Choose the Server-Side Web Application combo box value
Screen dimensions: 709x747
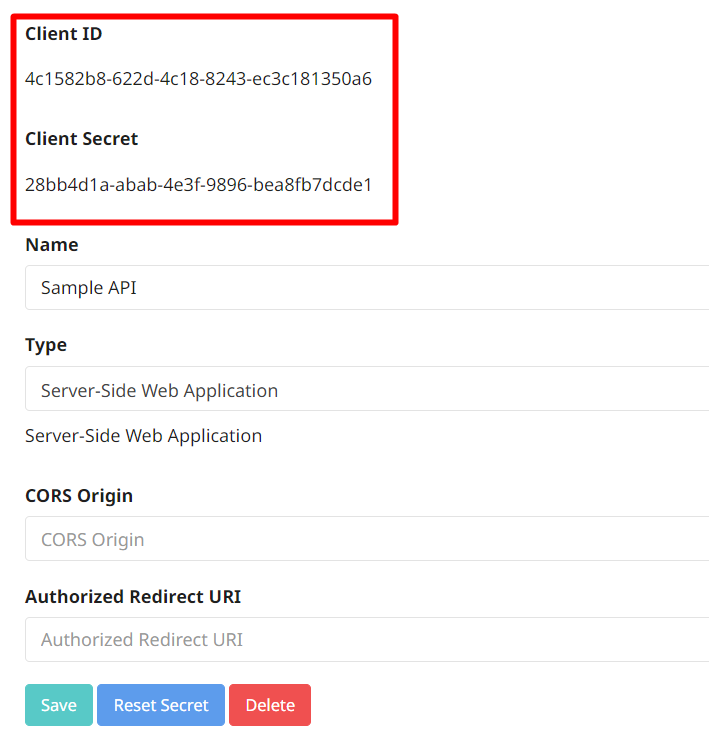(159, 390)
